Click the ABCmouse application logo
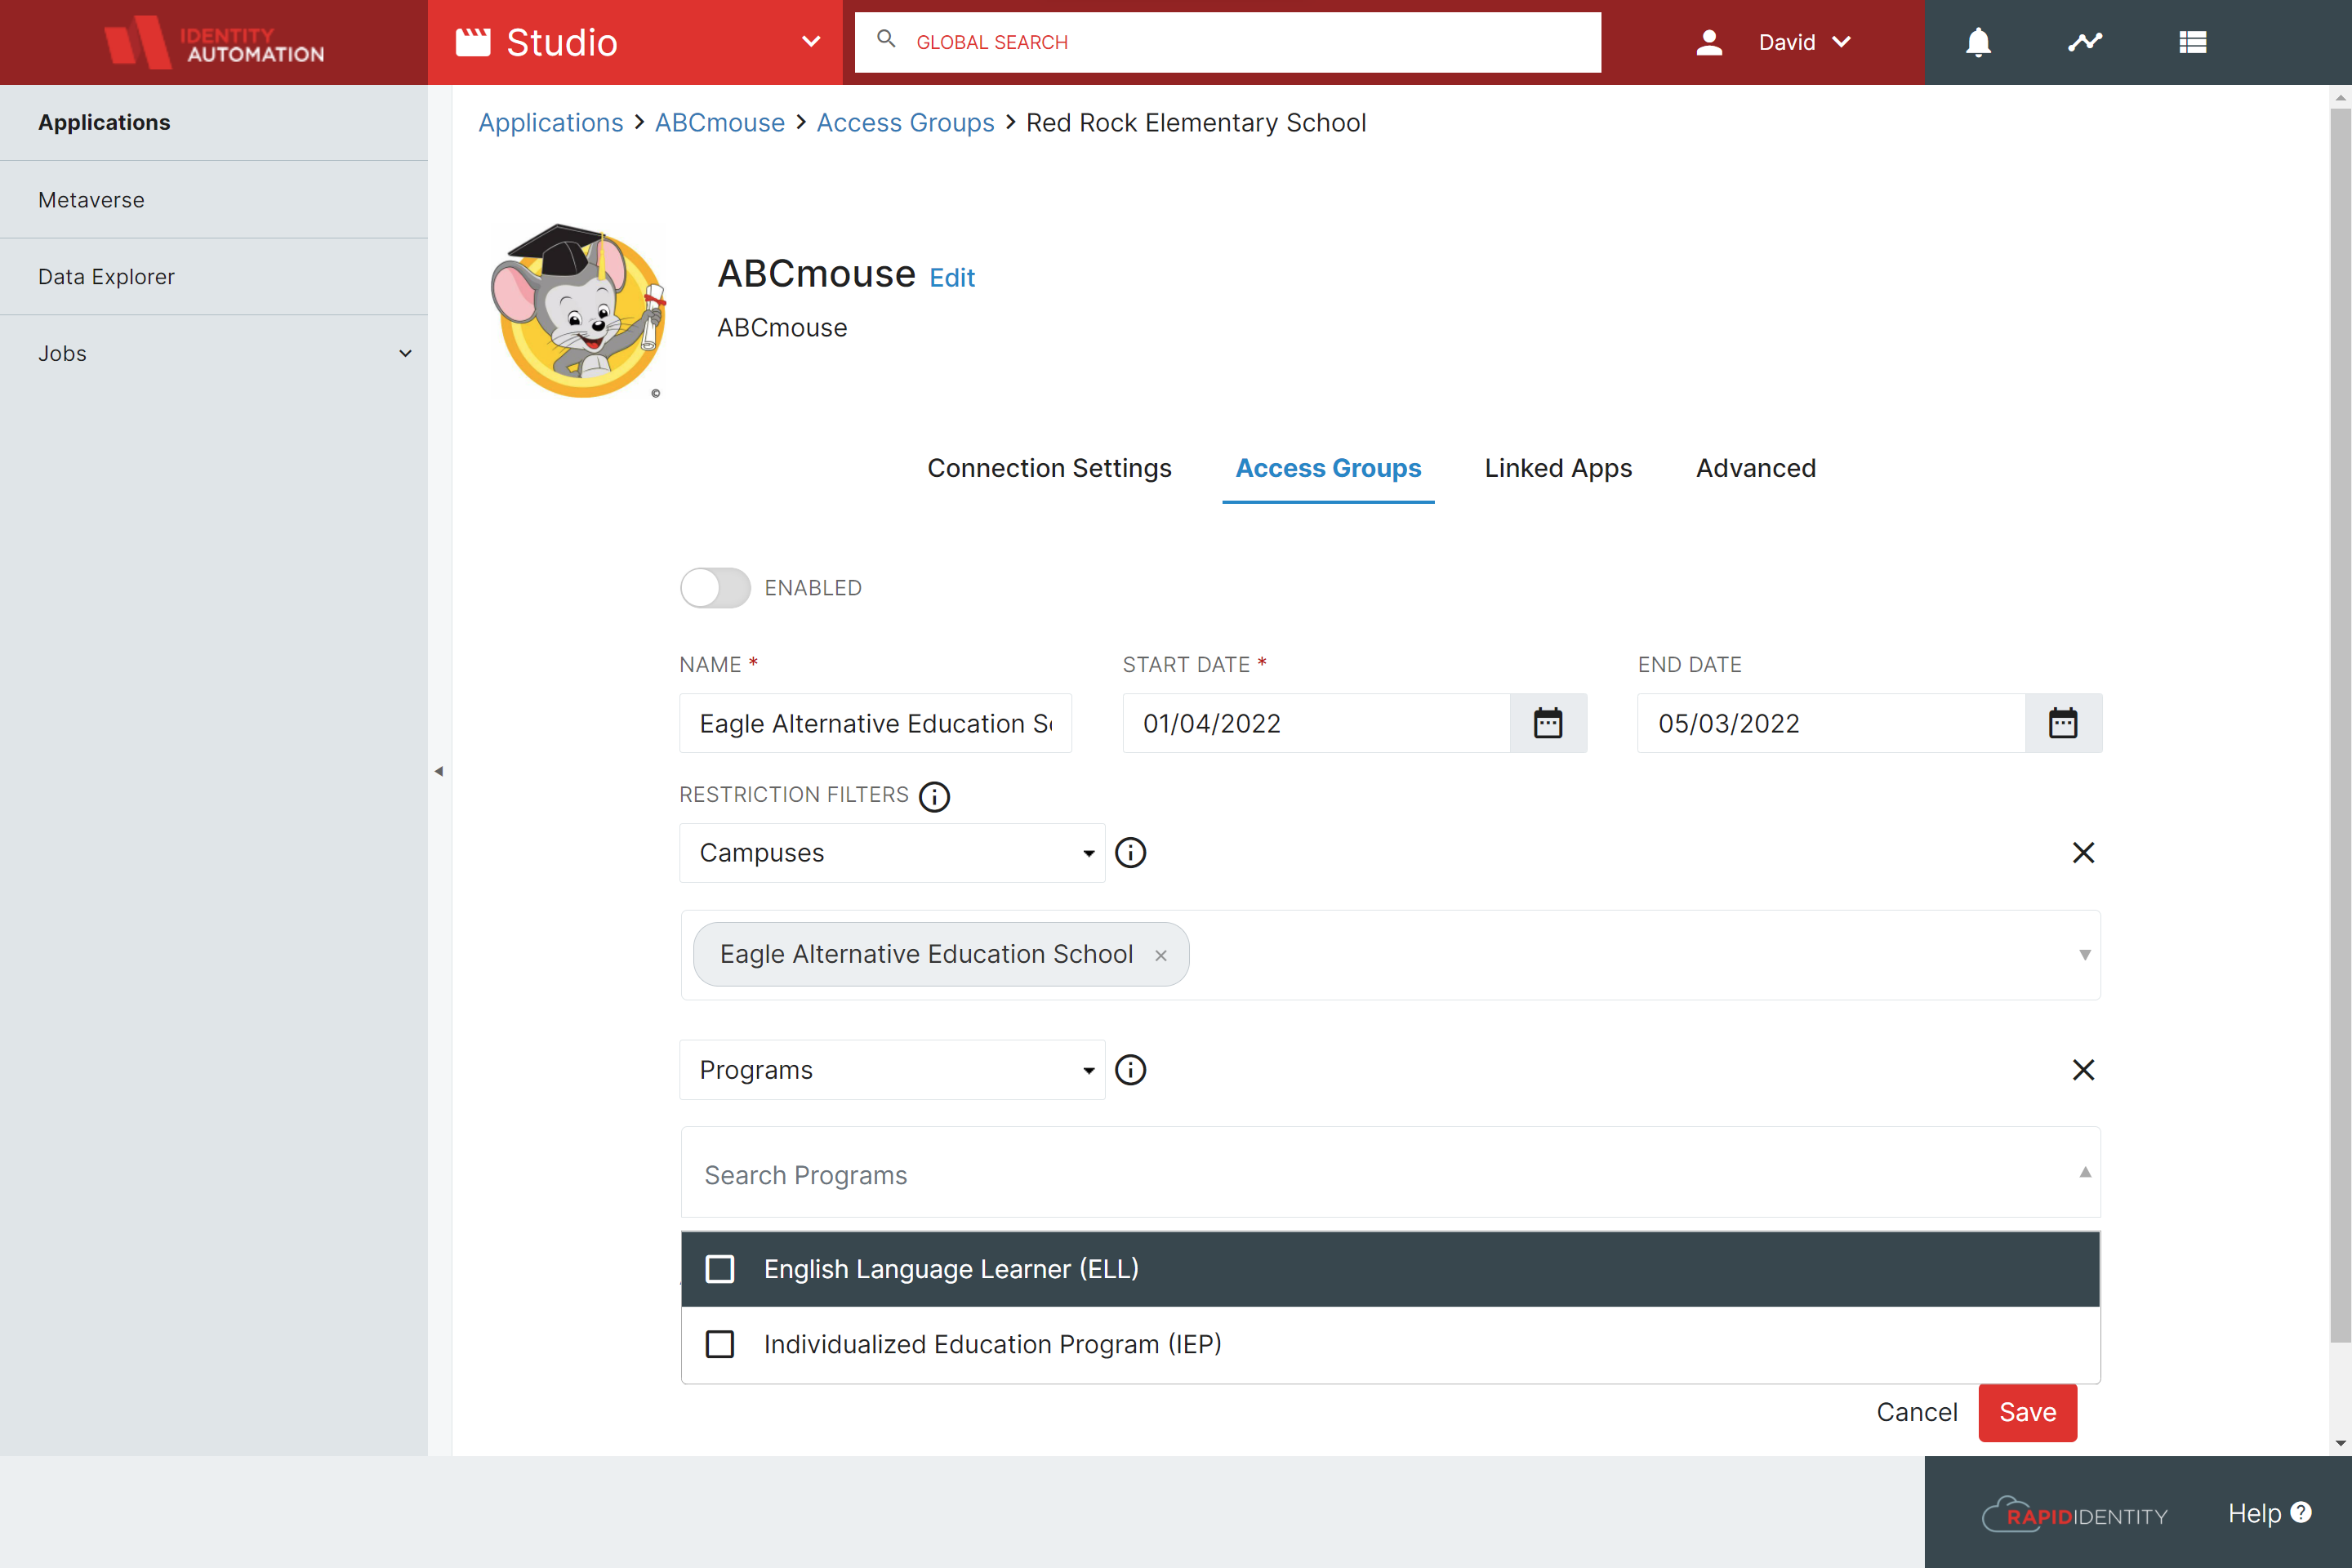Viewport: 2352px width, 1568px height. click(578, 311)
